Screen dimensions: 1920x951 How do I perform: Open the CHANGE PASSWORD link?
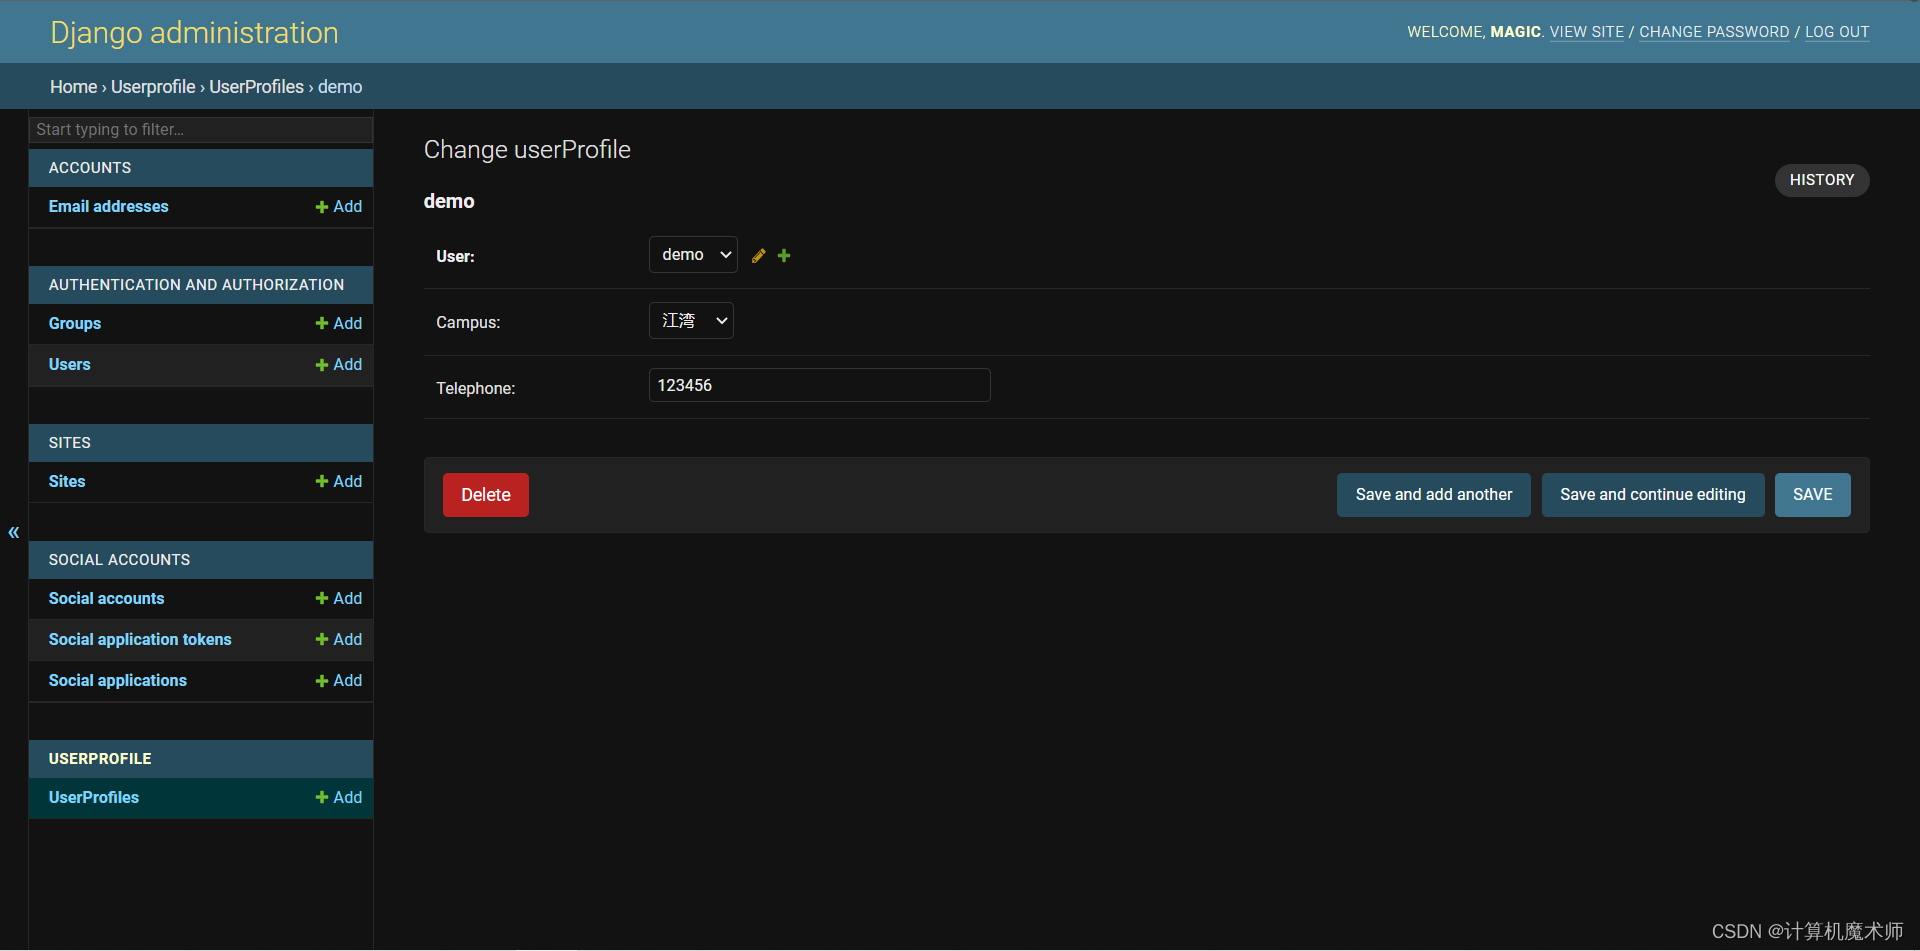1714,32
